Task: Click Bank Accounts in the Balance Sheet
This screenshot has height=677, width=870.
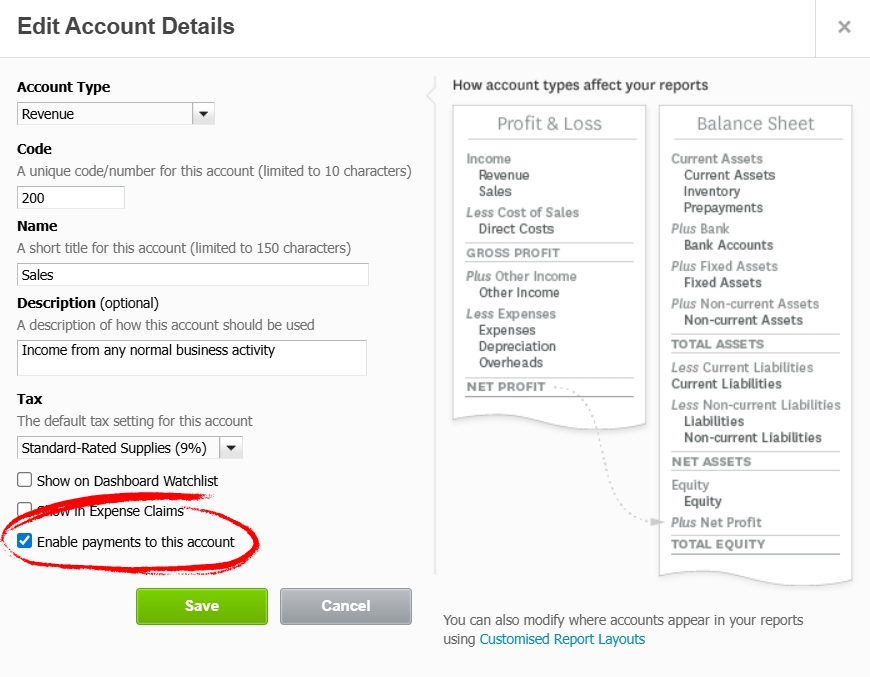Action: coord(728,245)
